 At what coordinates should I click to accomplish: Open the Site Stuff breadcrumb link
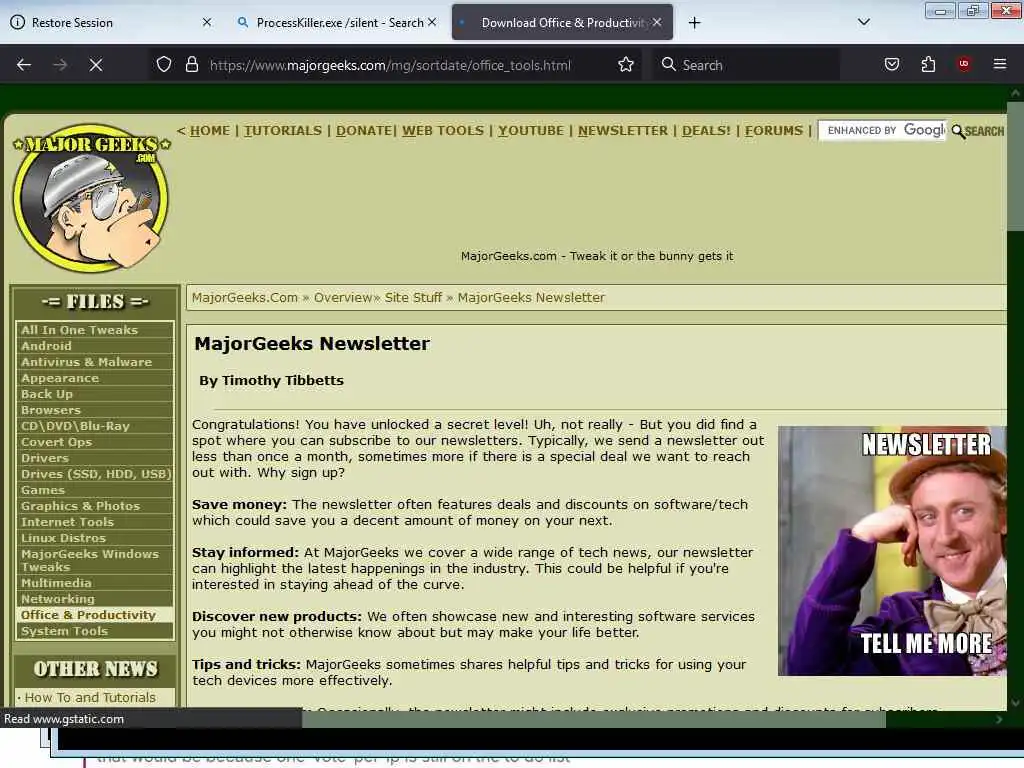tap(413, 298)
